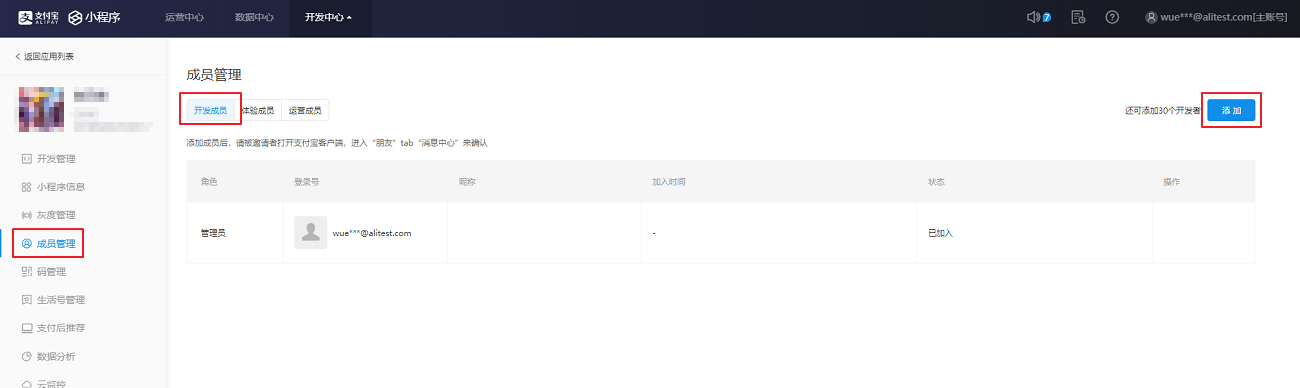The width and height of the screenshot is (1300, 388).
Task: Expand the 开发中心 top menu
Action: click(x=329, y=18)
